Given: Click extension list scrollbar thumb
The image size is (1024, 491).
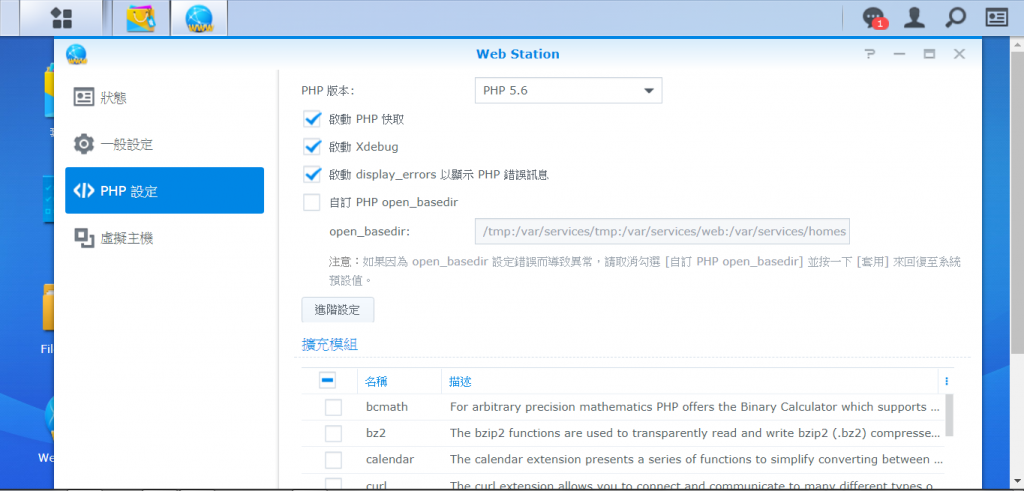Looking at the screenshot, I should [x=949, y=415].
